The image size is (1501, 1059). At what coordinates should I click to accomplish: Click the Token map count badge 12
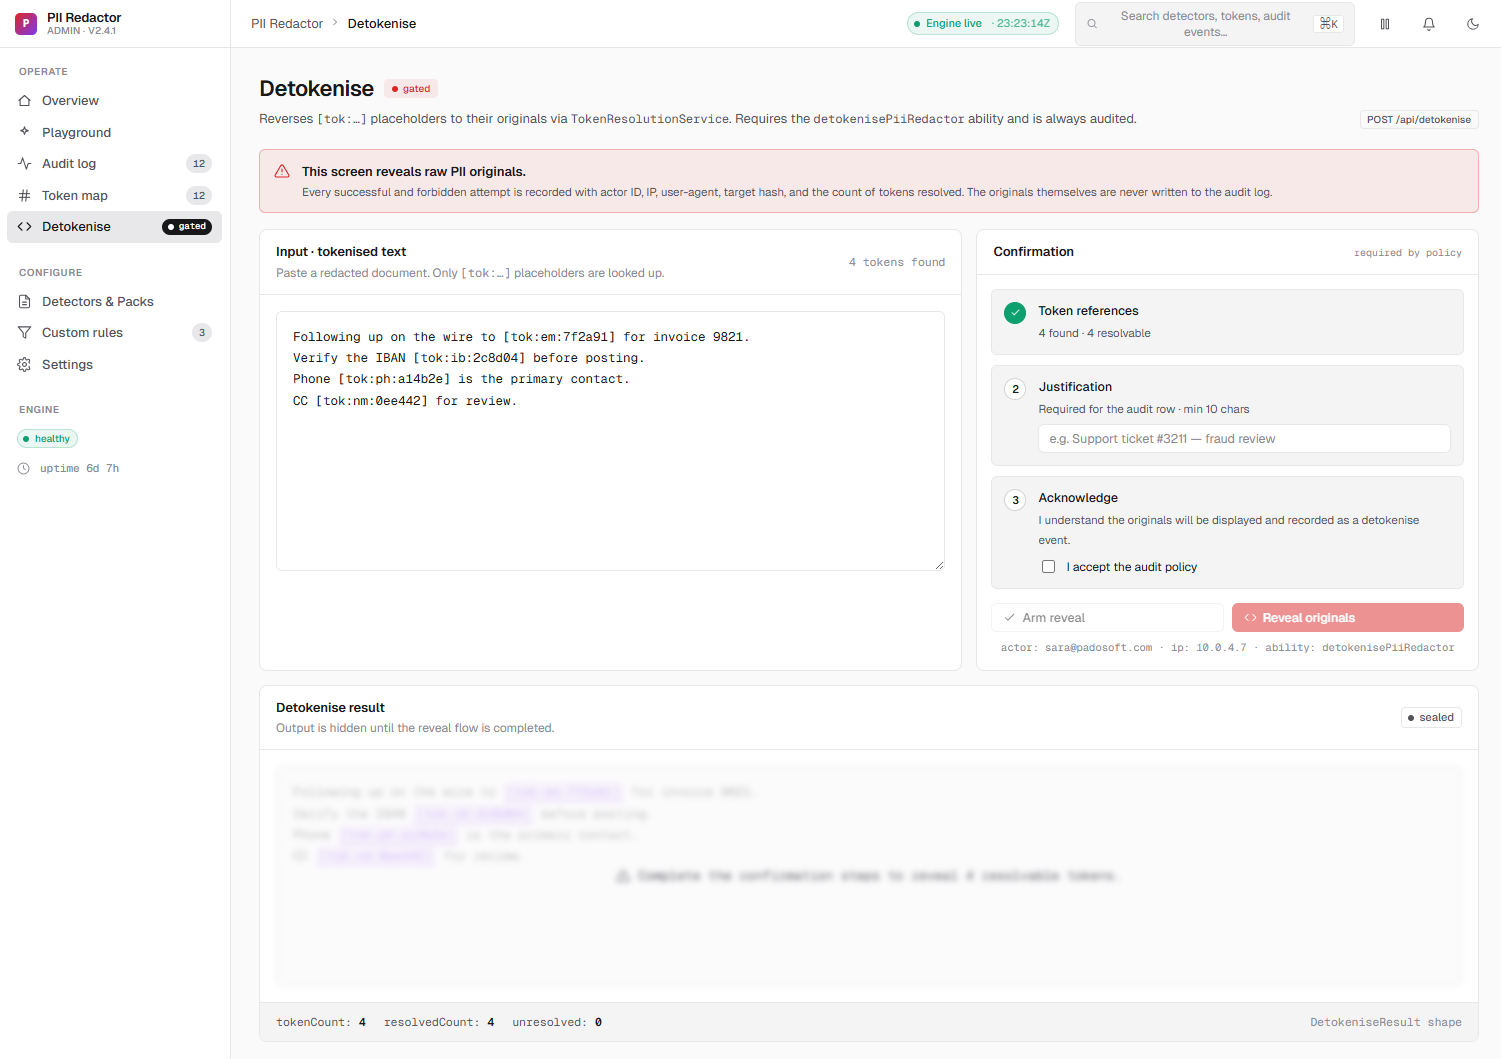199,195
